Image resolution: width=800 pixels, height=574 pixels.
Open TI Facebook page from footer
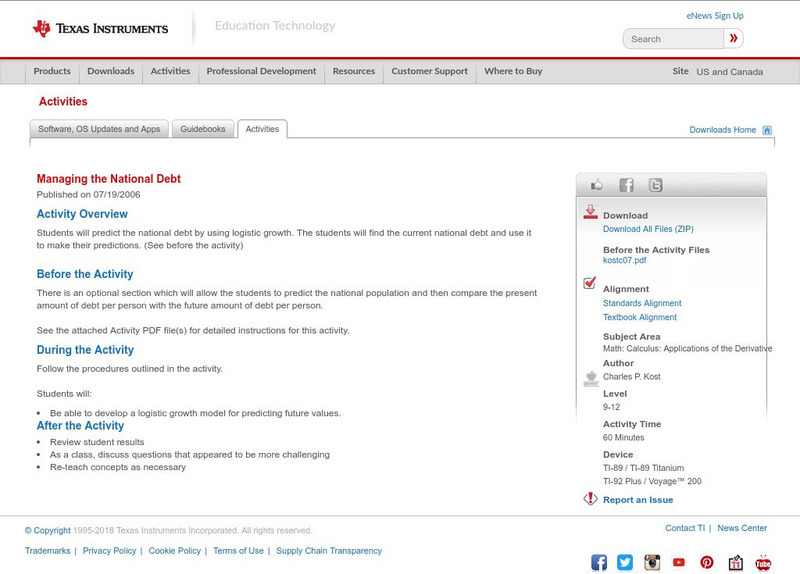[599, 562]
